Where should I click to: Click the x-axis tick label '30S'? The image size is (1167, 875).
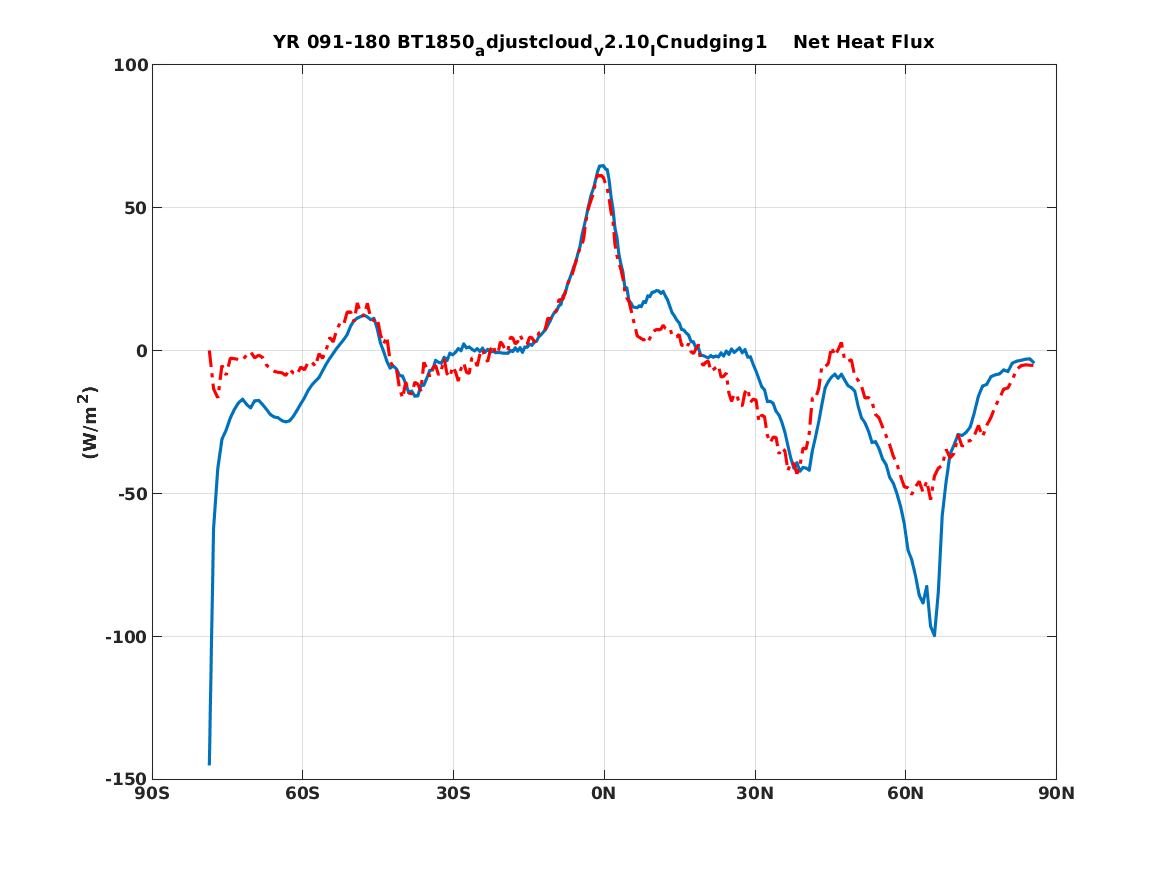(453, 794)
